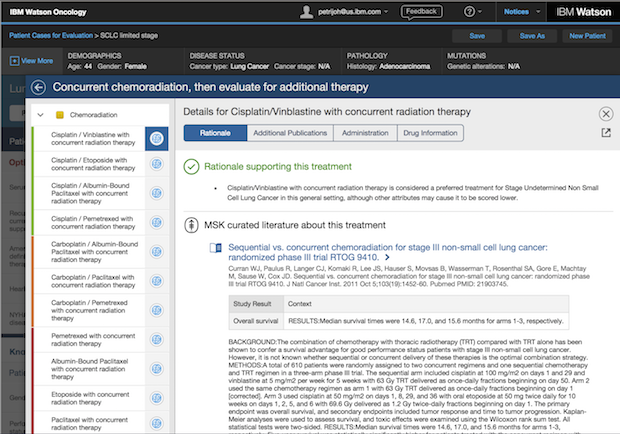Open the help question mark menu

472,12
